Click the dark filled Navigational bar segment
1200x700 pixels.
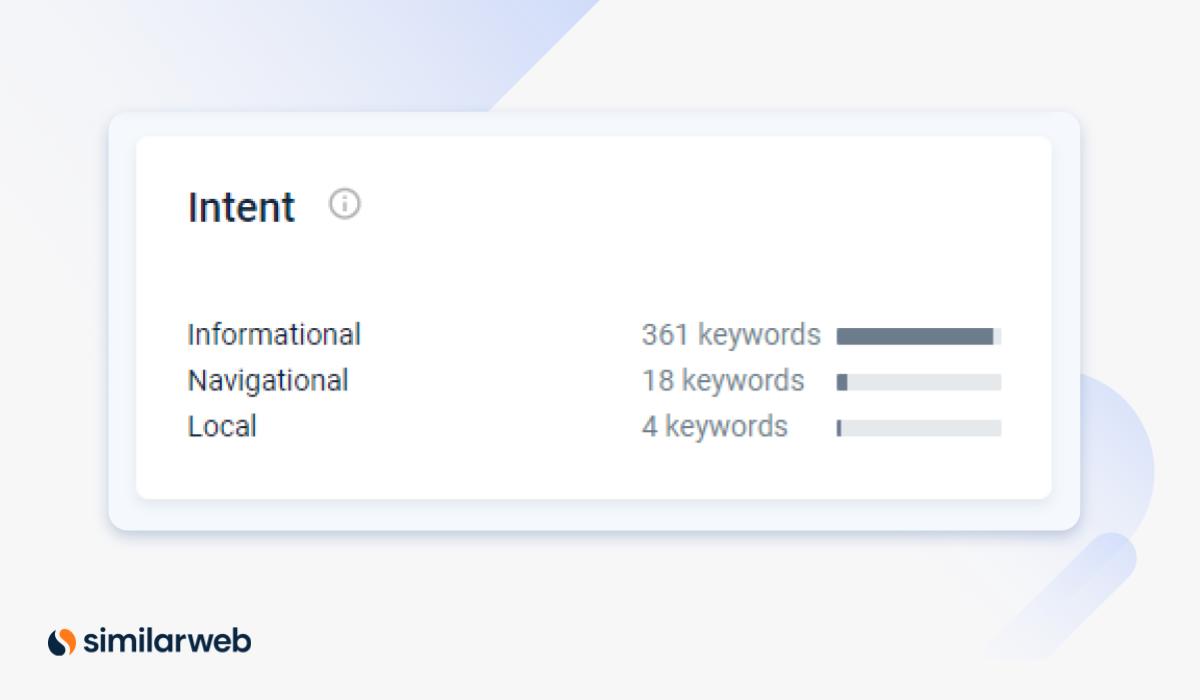(842, 382)
